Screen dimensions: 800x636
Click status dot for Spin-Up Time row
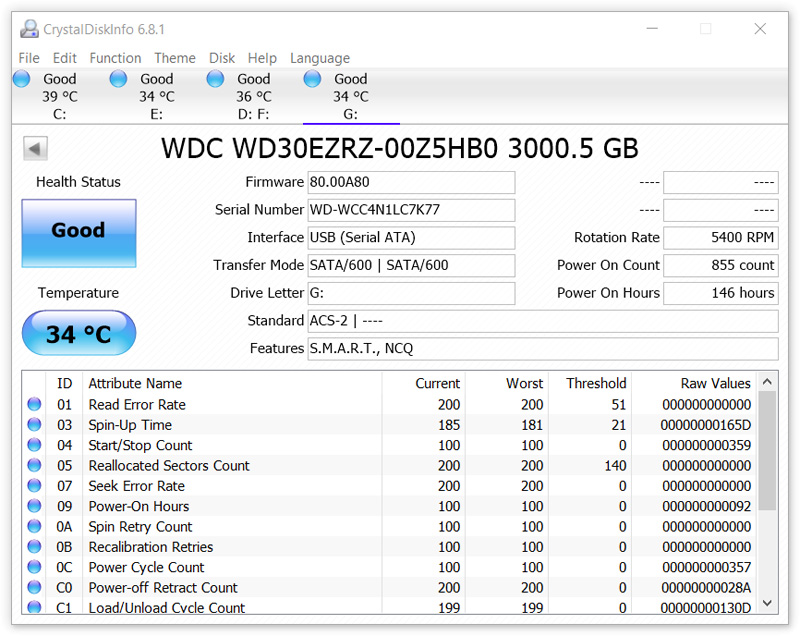[34, 424]
